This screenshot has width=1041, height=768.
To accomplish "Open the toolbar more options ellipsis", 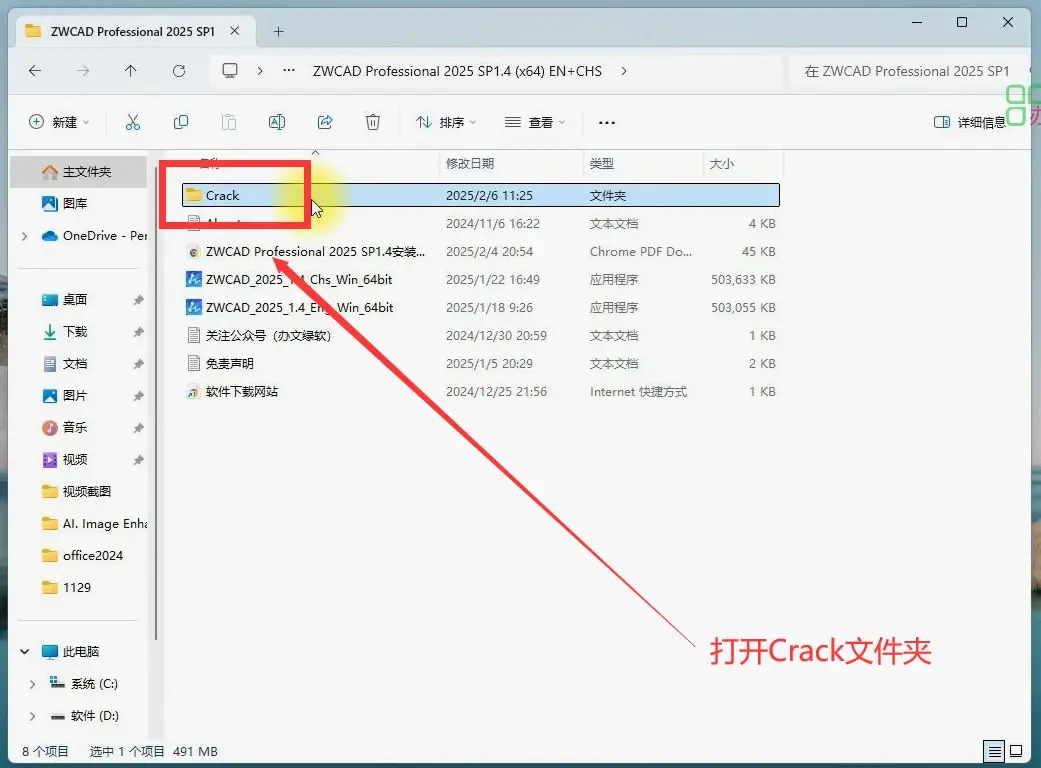I will (x=607, y=122).
